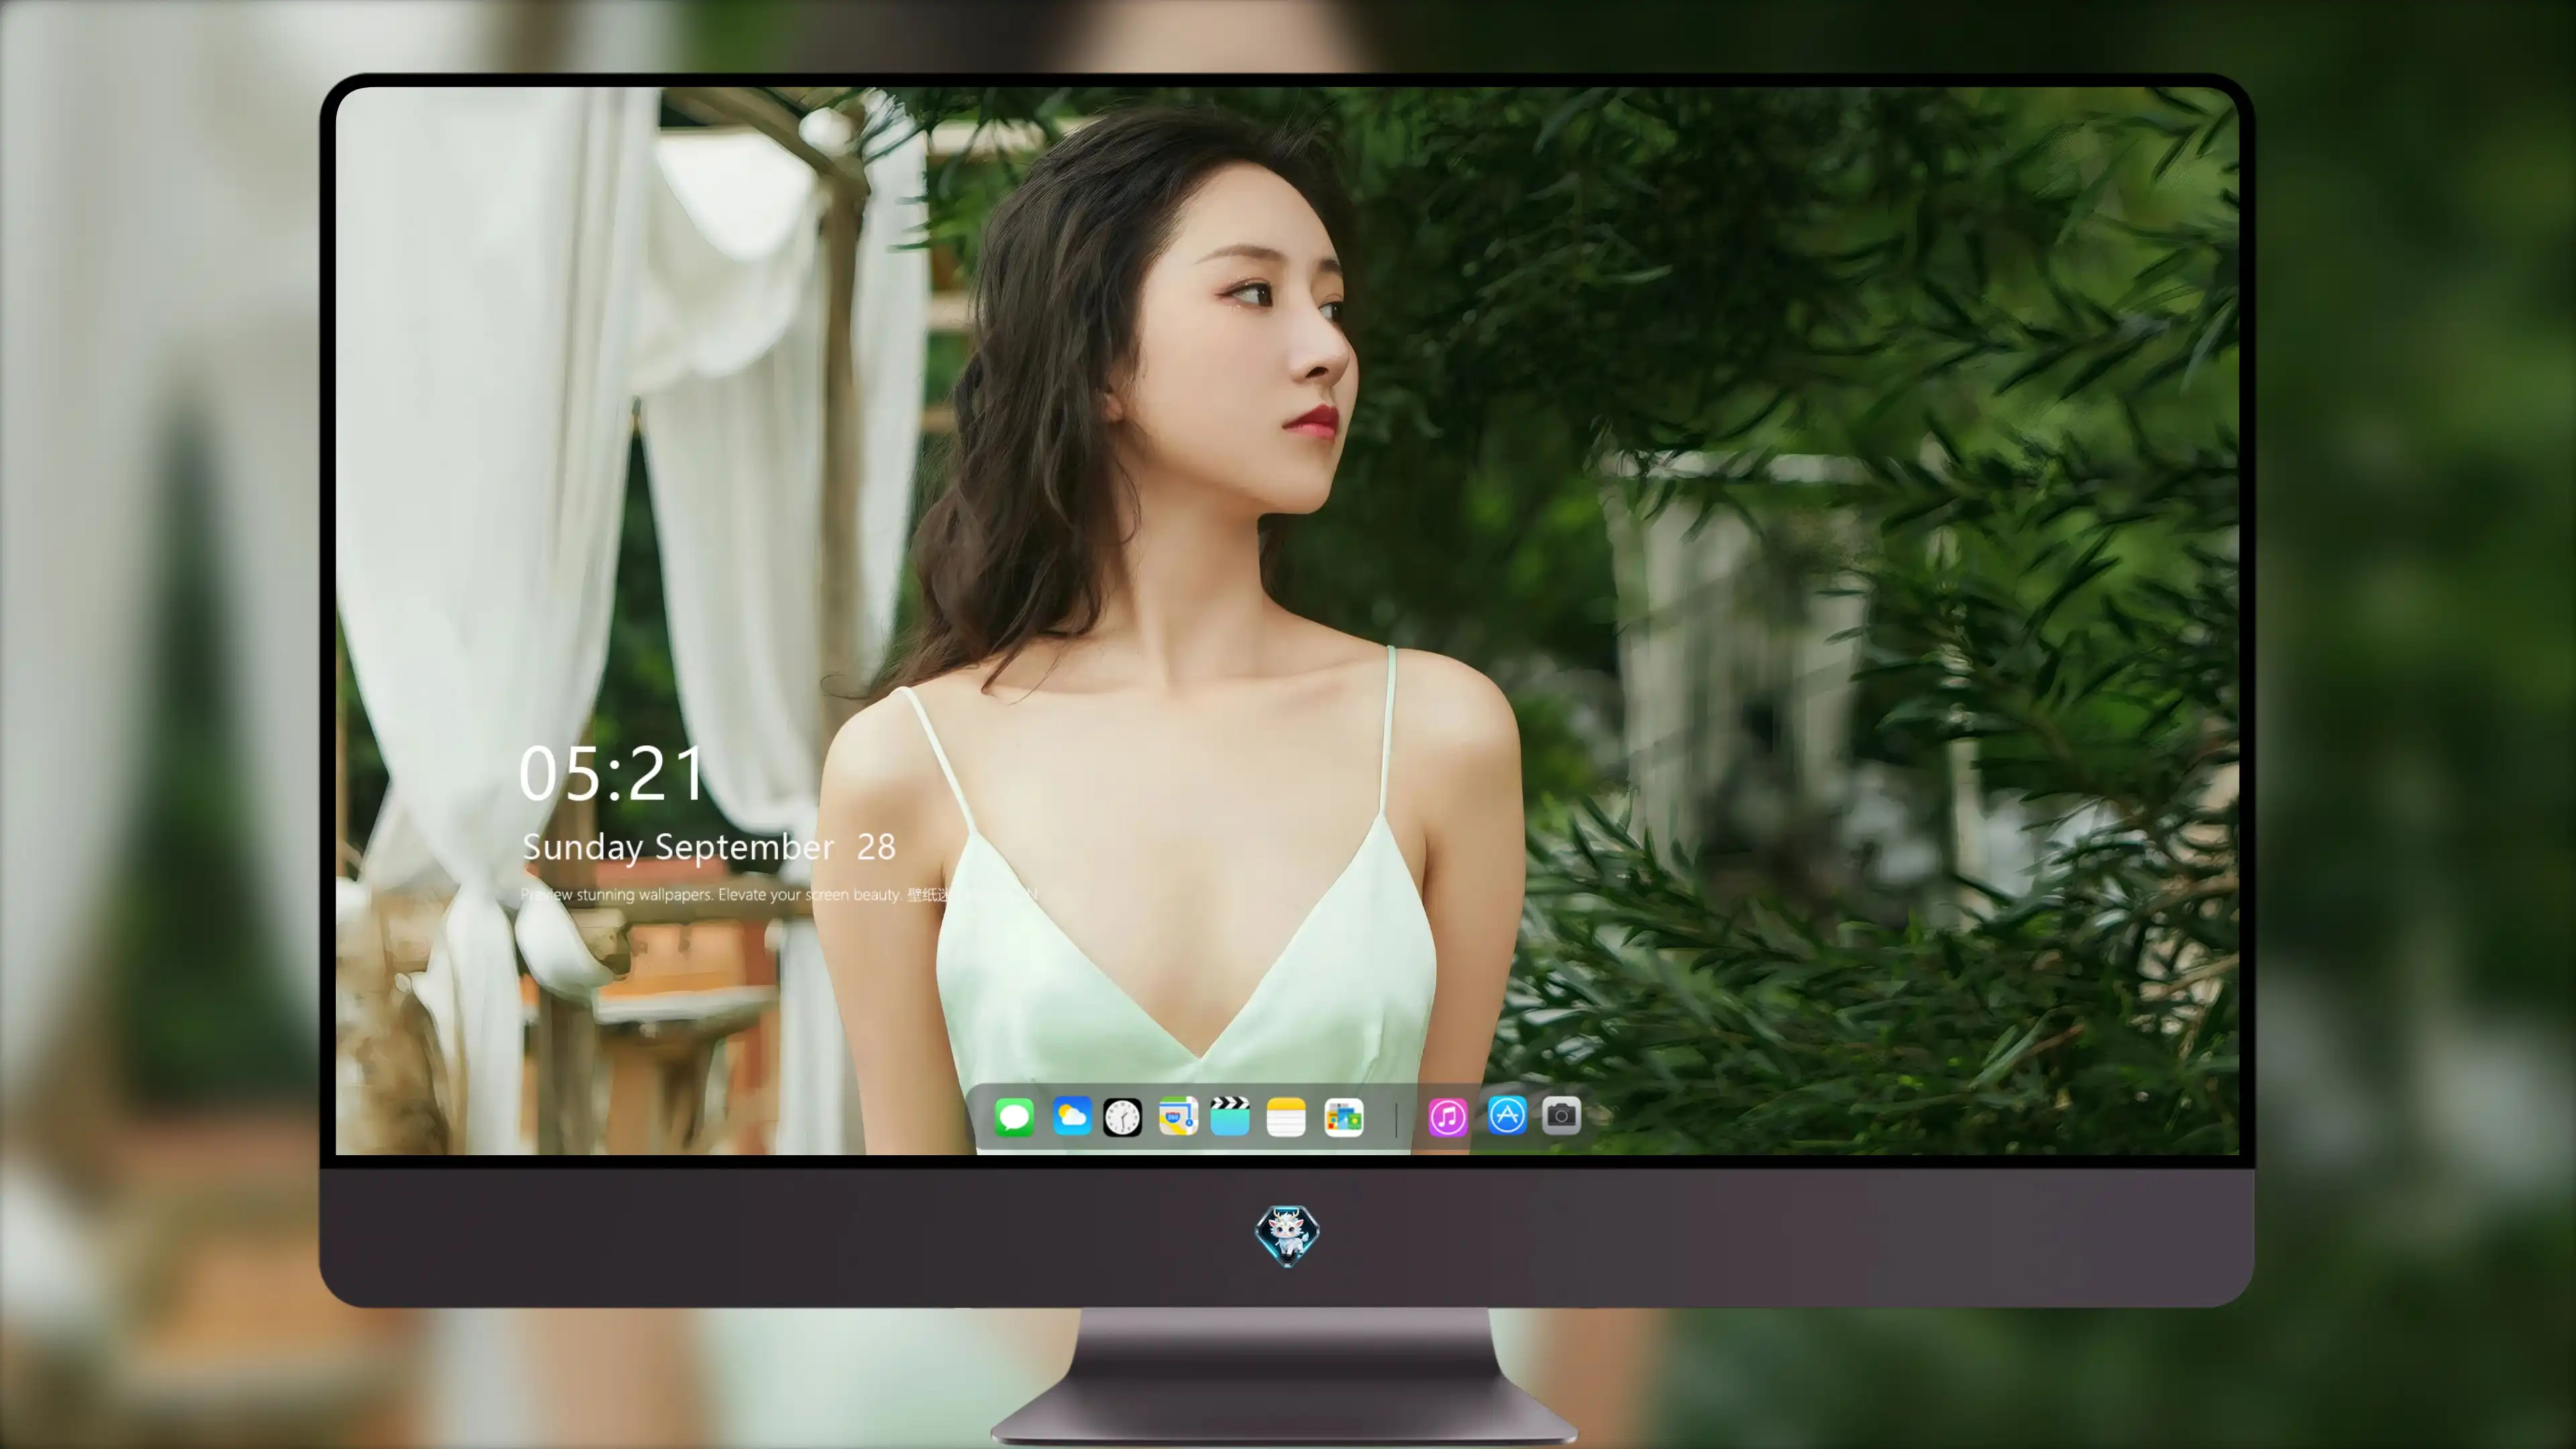The height and width of the screenshot is (1449, 2576).
Task: Launch the pink iTunes music icon
Action: click(1447, 1117)
